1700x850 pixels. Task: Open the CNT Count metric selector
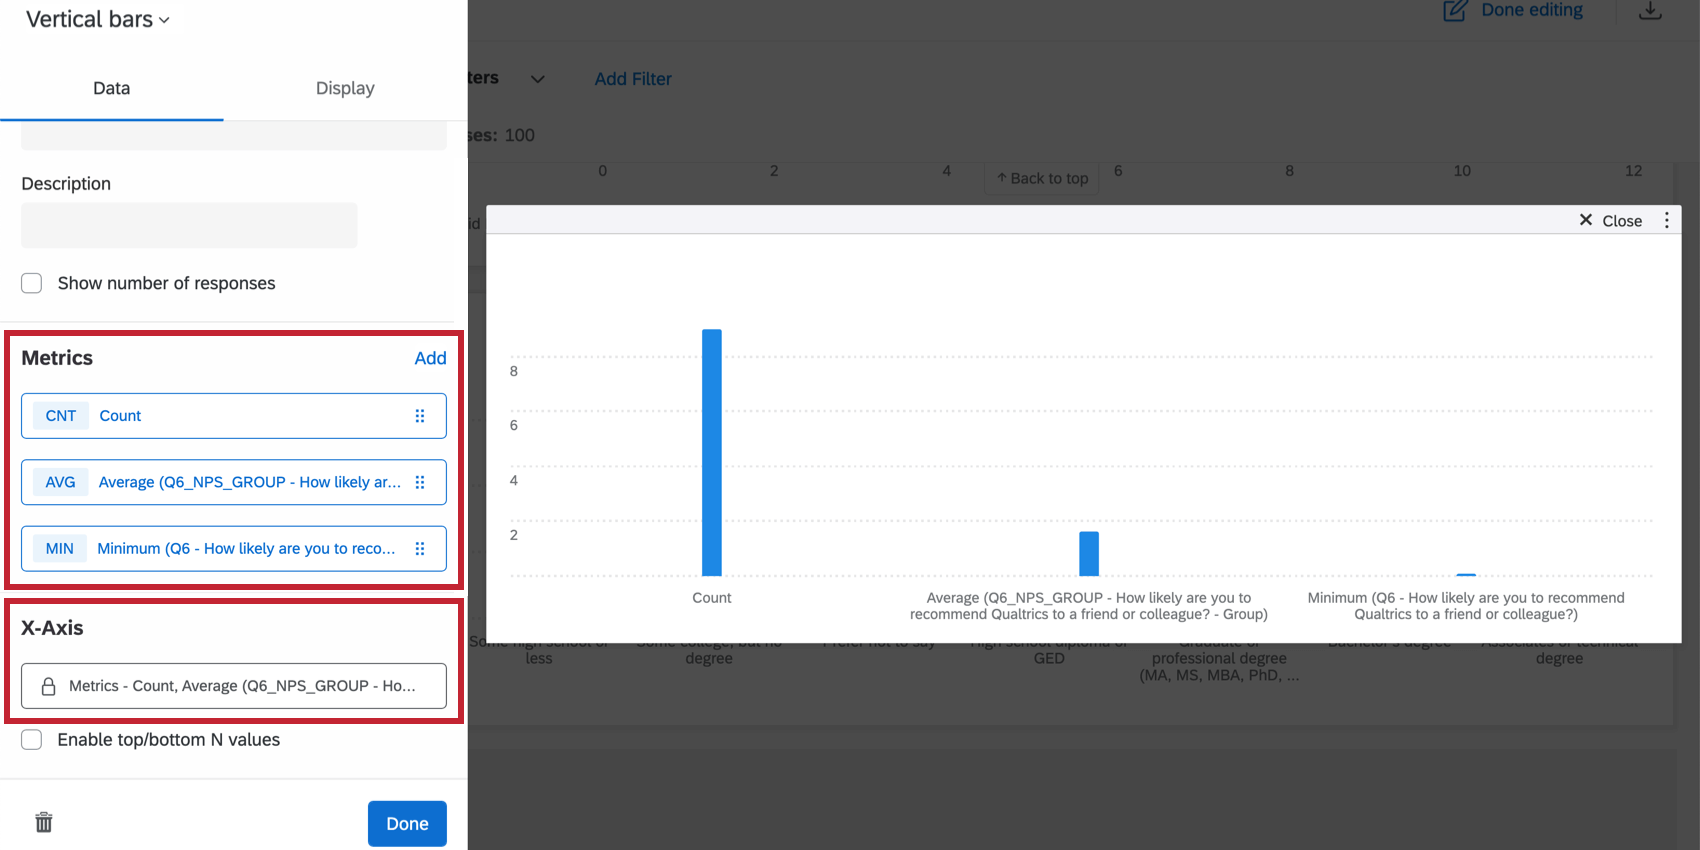coord(234,416)
